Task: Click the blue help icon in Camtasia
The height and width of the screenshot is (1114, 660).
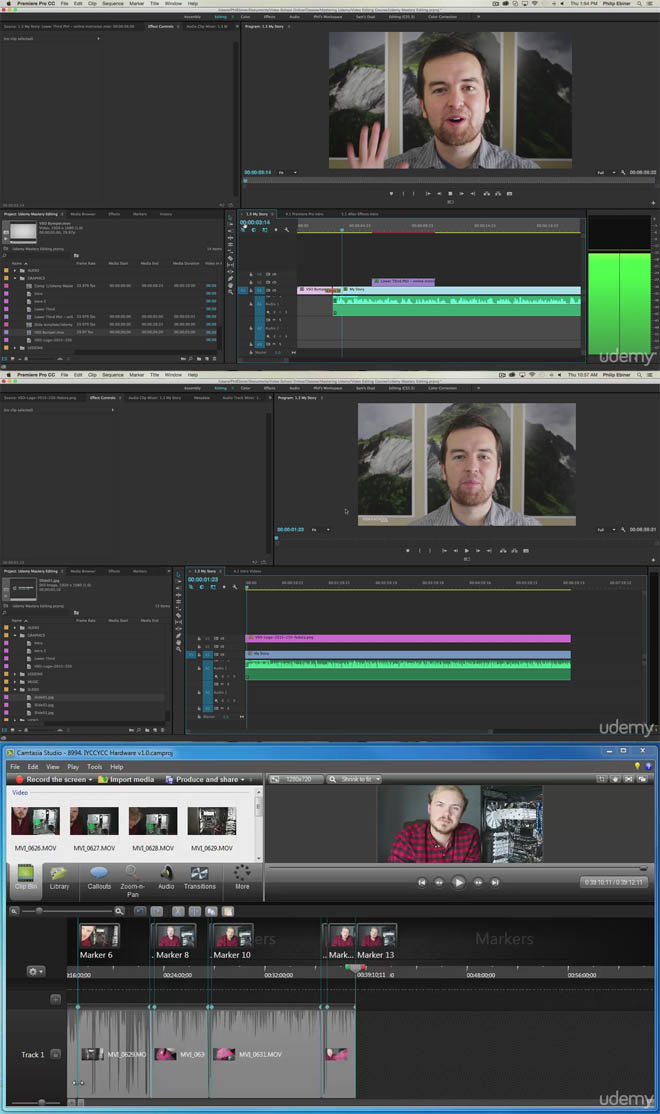Action: 648,766
